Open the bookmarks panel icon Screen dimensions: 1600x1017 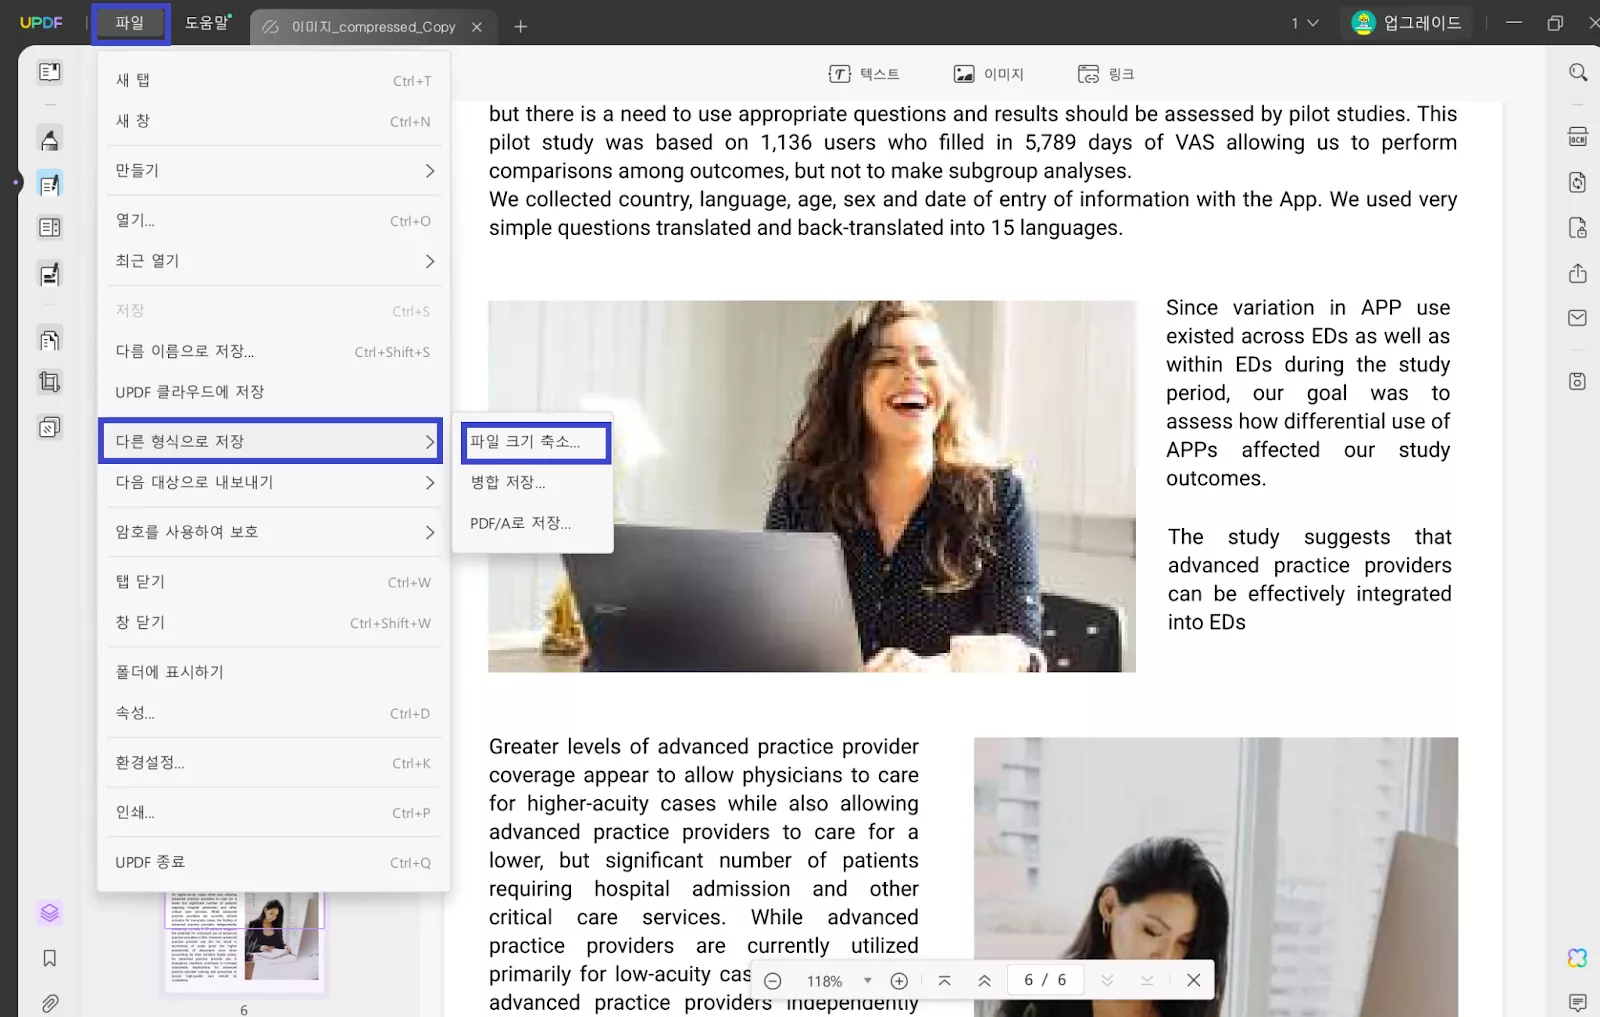coord(49,958)
